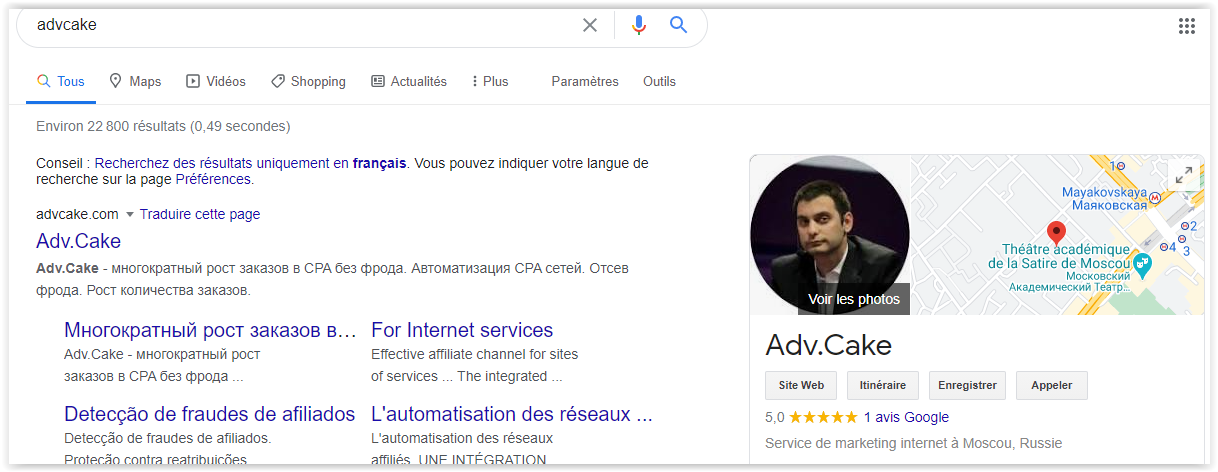Screen dimensions: 1218x472
Task: Open the Plus more-options menu
Action: click(489, 81)
